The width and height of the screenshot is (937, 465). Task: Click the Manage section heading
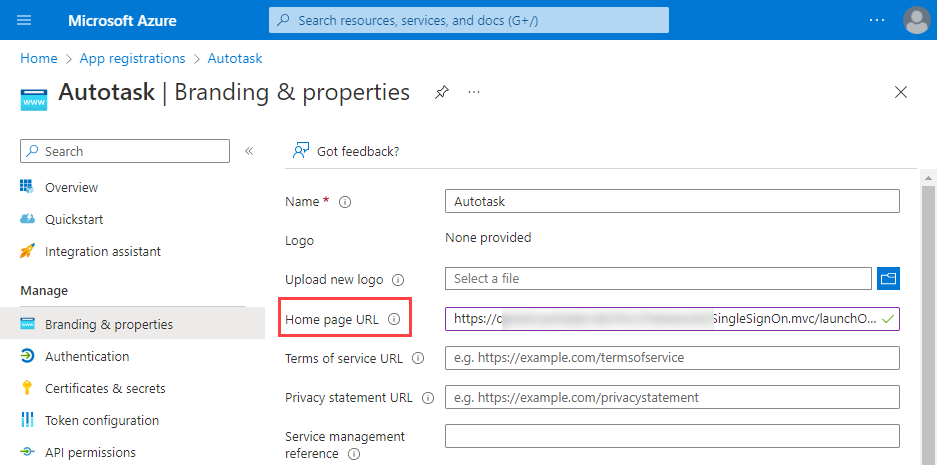pyautogui.click(x=44, y=291)
